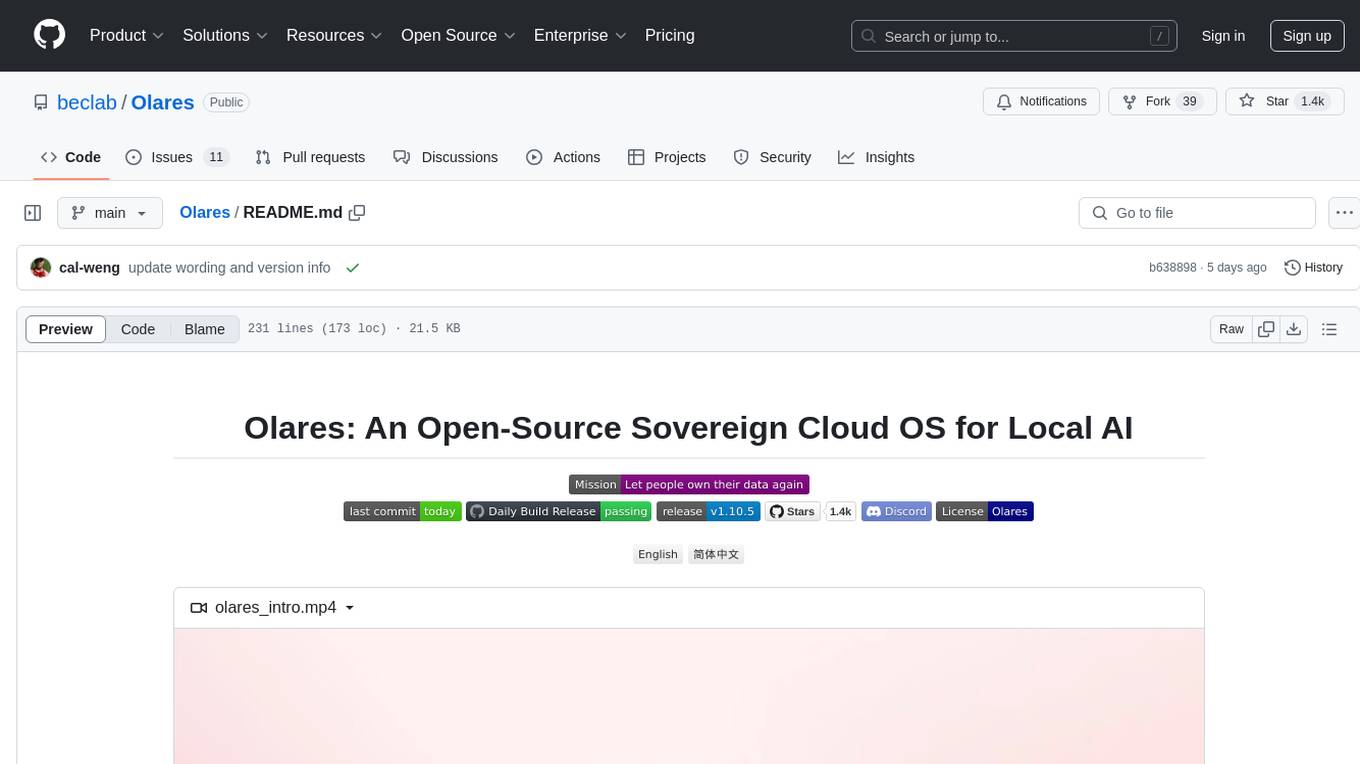The height and width of the screenshot is (764, 1360).
Task: Open Daily Build Release passing badge
Action: click(559, 511)
